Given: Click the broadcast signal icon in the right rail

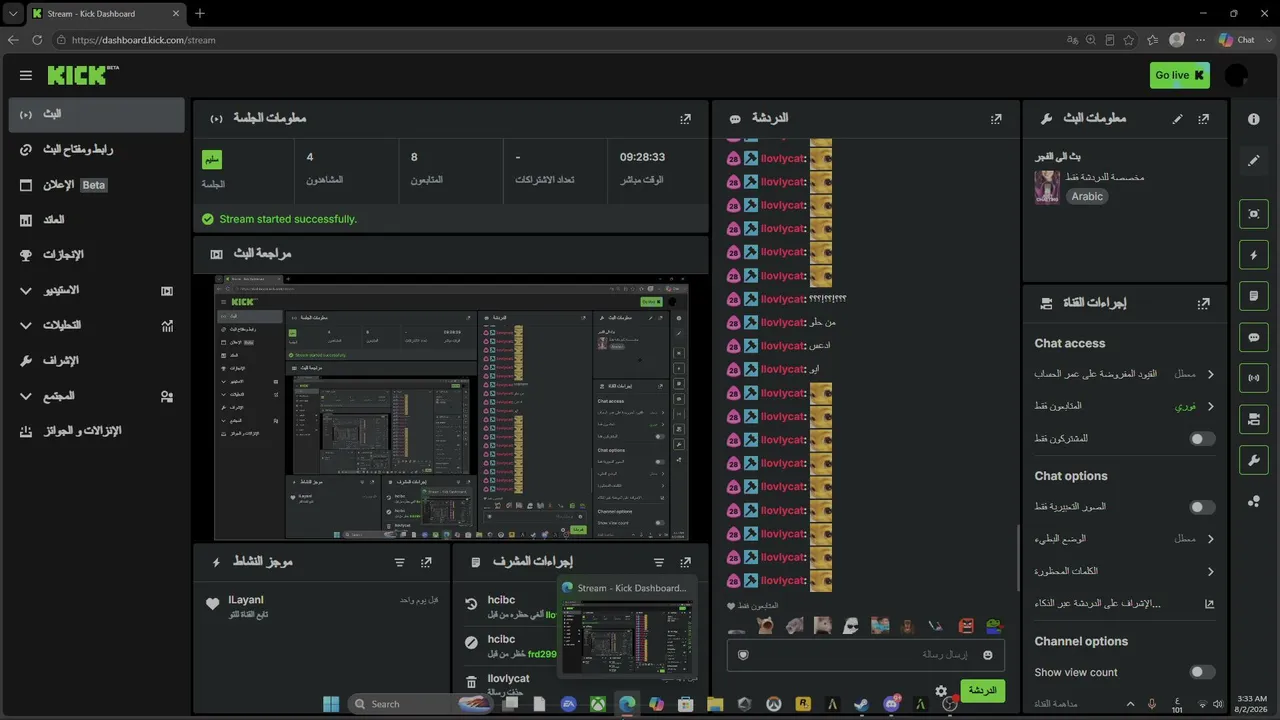Looking at the screenshot, I should click(x=1254, y=379).
